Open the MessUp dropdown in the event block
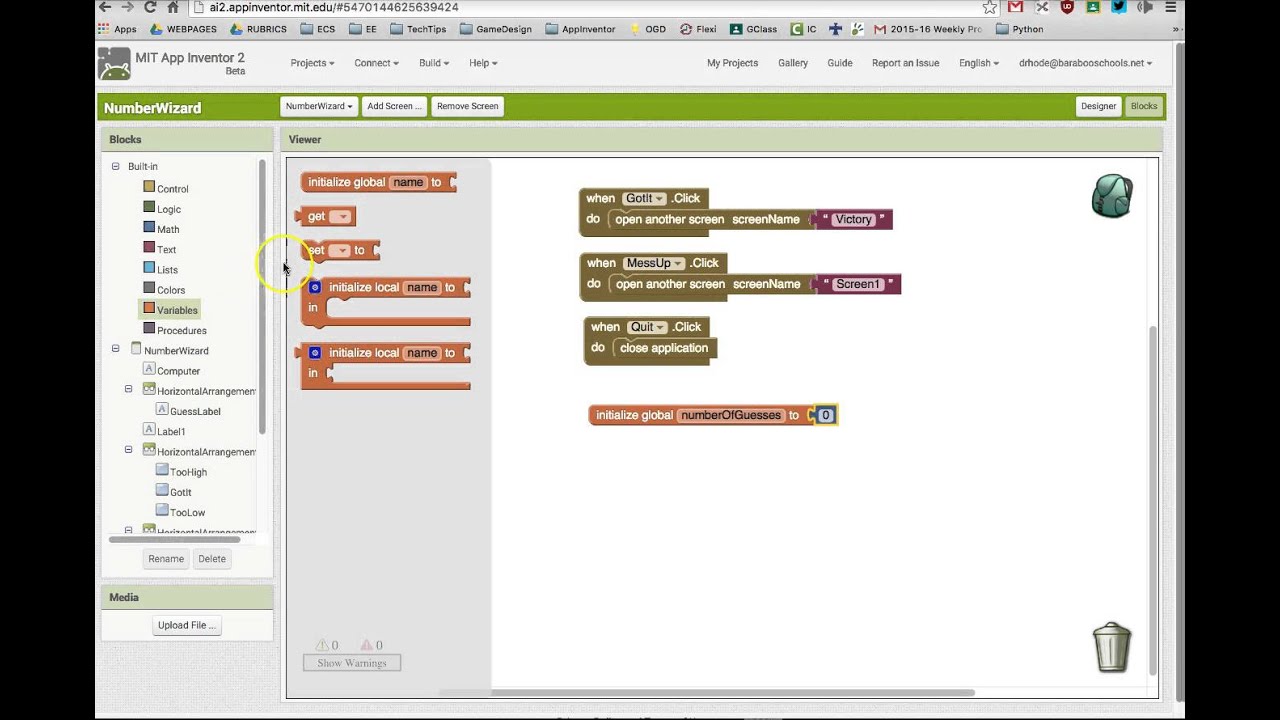The height and width of the screenshot is (720, 1280). [654, 263]
